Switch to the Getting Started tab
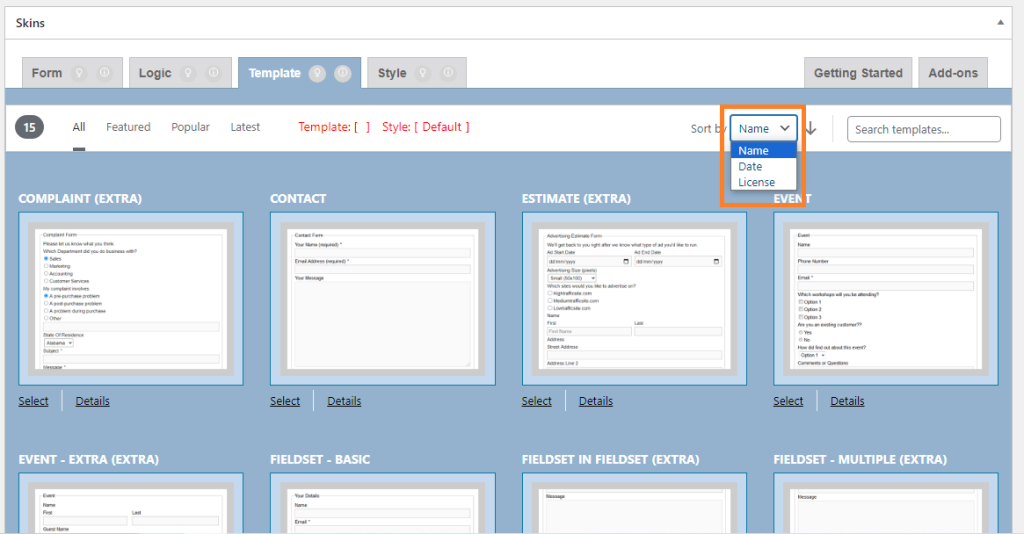 (x=857, y=73)
